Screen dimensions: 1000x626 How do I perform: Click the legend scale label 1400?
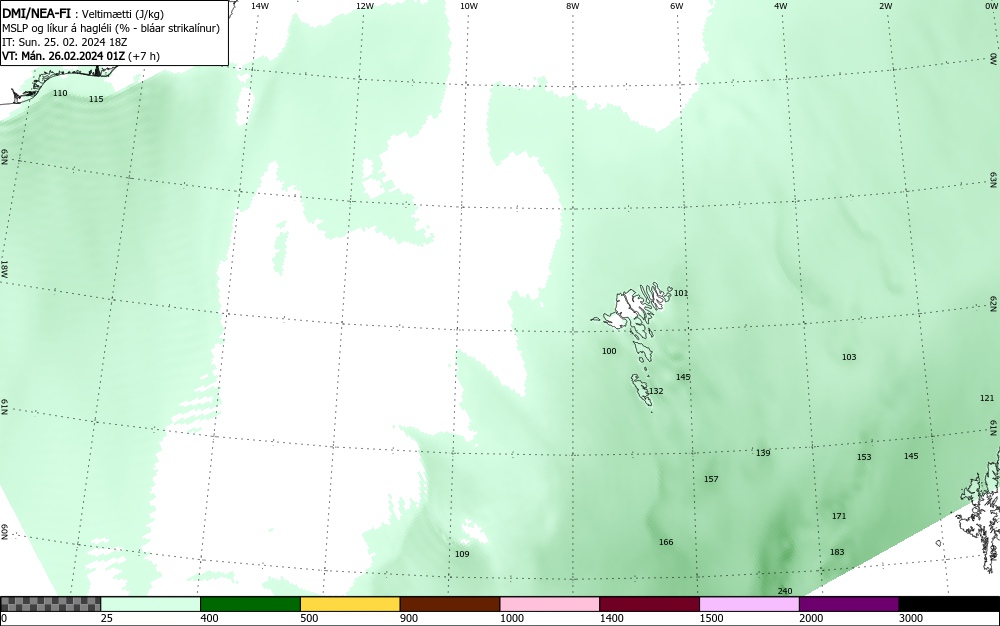[x=612, y=618]
